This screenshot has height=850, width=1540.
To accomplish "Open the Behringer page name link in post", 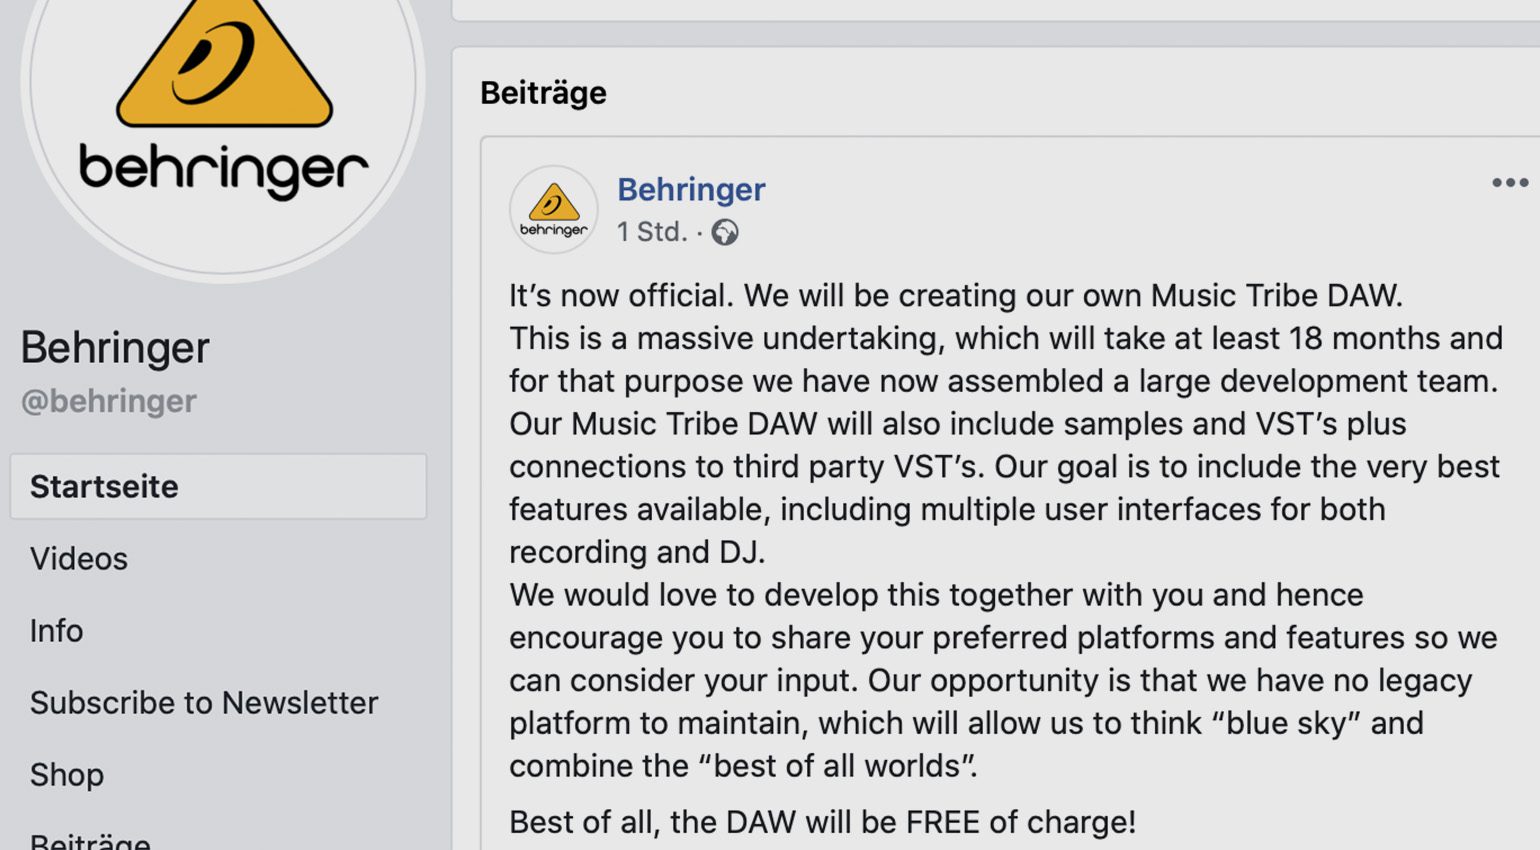I will click(x=691, y=189).
